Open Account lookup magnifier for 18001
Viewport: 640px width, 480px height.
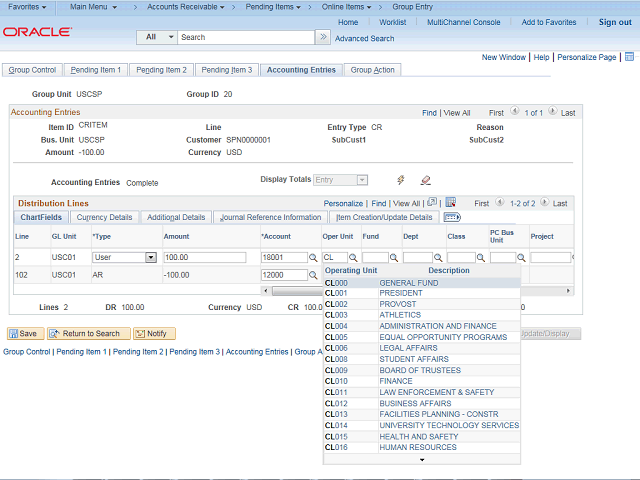313,258
